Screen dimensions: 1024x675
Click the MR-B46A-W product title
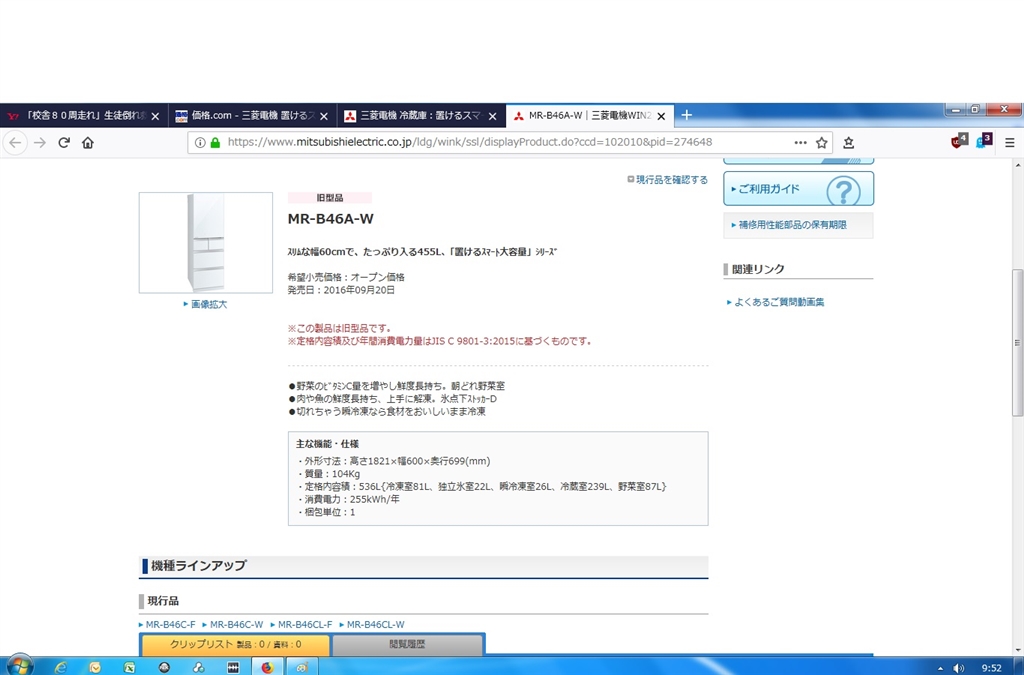click(x=330, y=219)
